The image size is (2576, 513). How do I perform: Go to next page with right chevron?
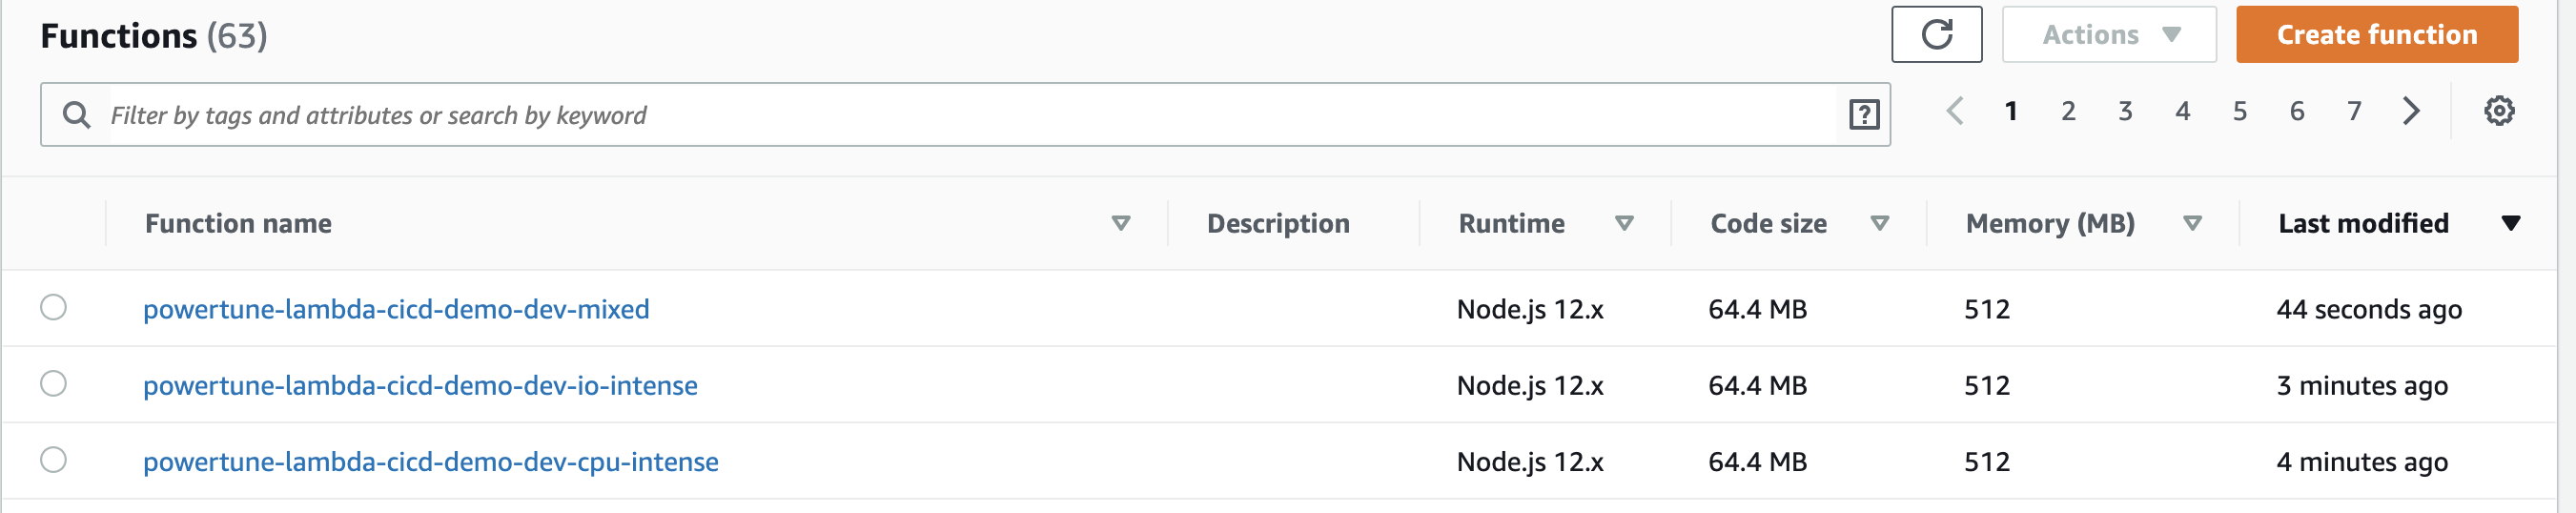[x=2411, y=111]
